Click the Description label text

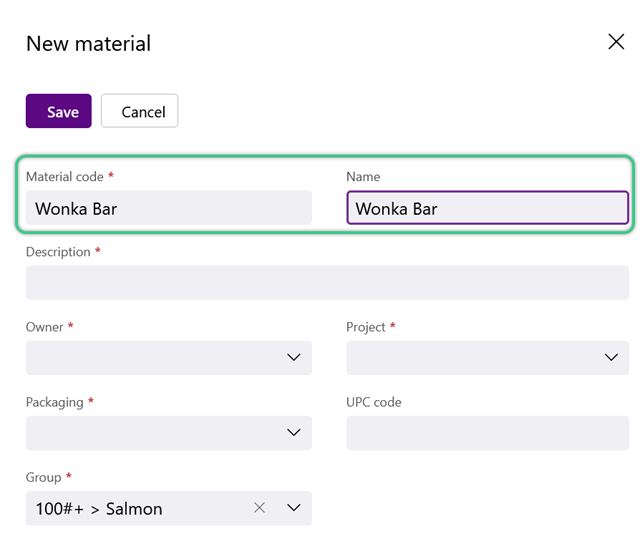click(58, 252)
